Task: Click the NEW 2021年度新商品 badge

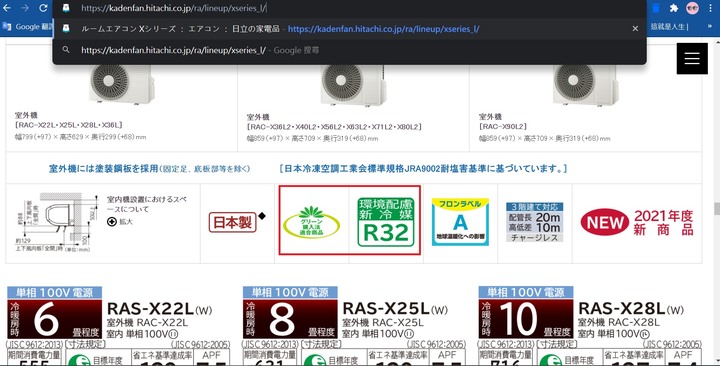Action: click(x=637, y=222)
